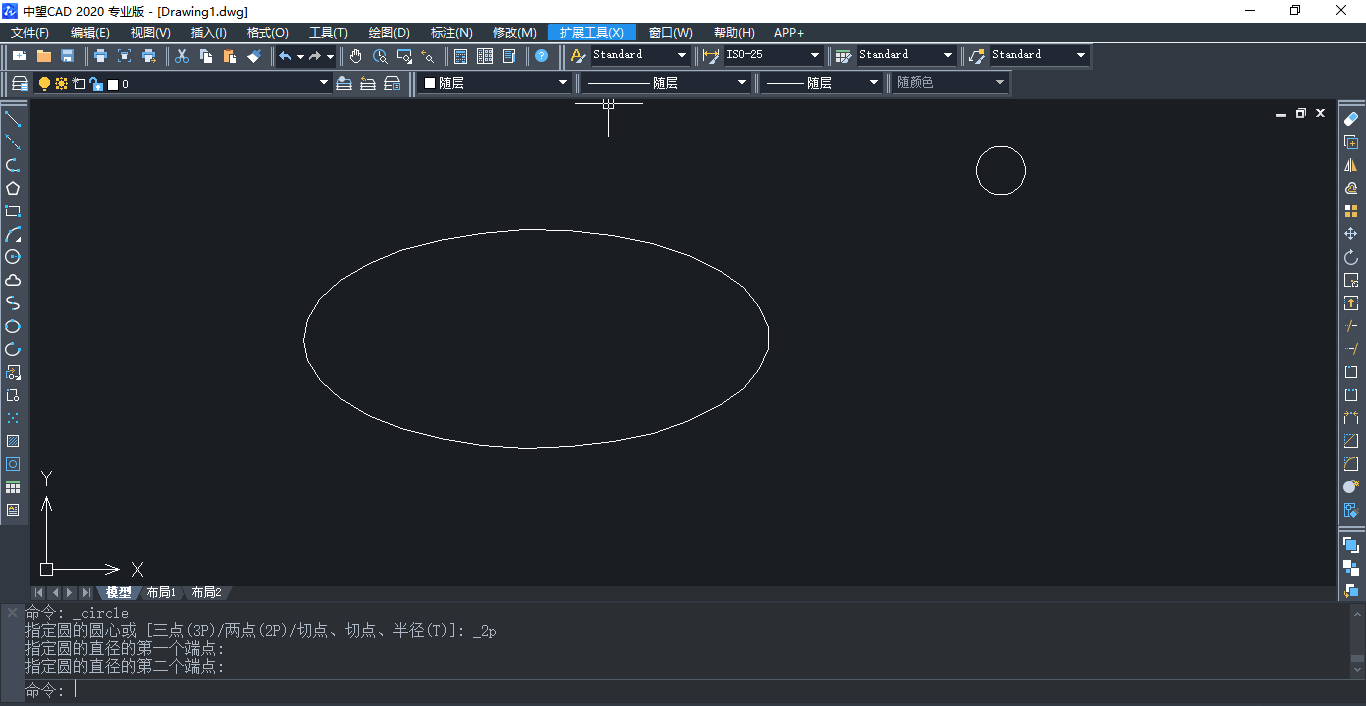Open the layer name dropdown list
The image size is (1366, 706).
pos(323,84)
